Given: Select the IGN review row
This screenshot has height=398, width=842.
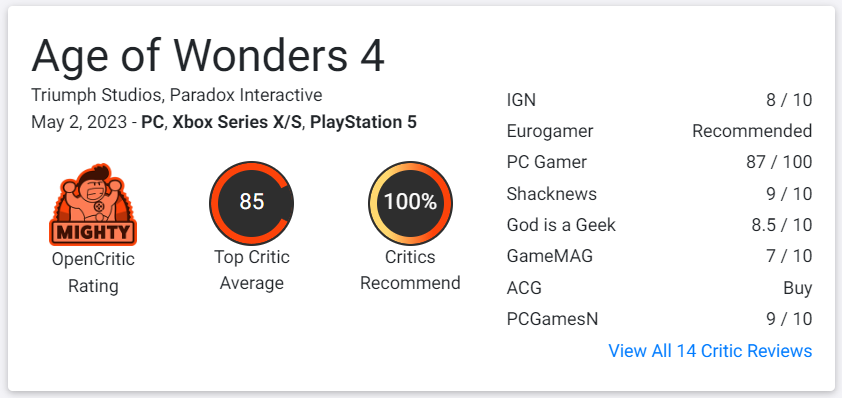Looking at the screenshot, I should 659,100.
